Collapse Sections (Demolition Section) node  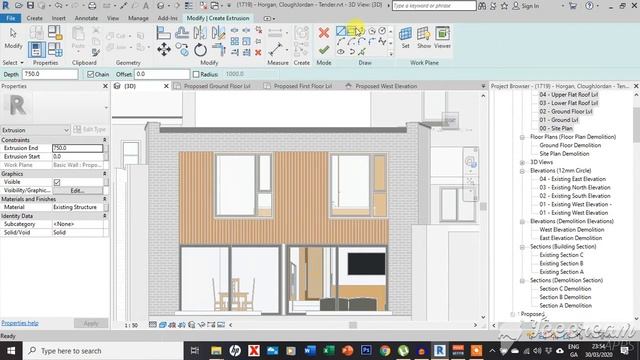[522, 281]
